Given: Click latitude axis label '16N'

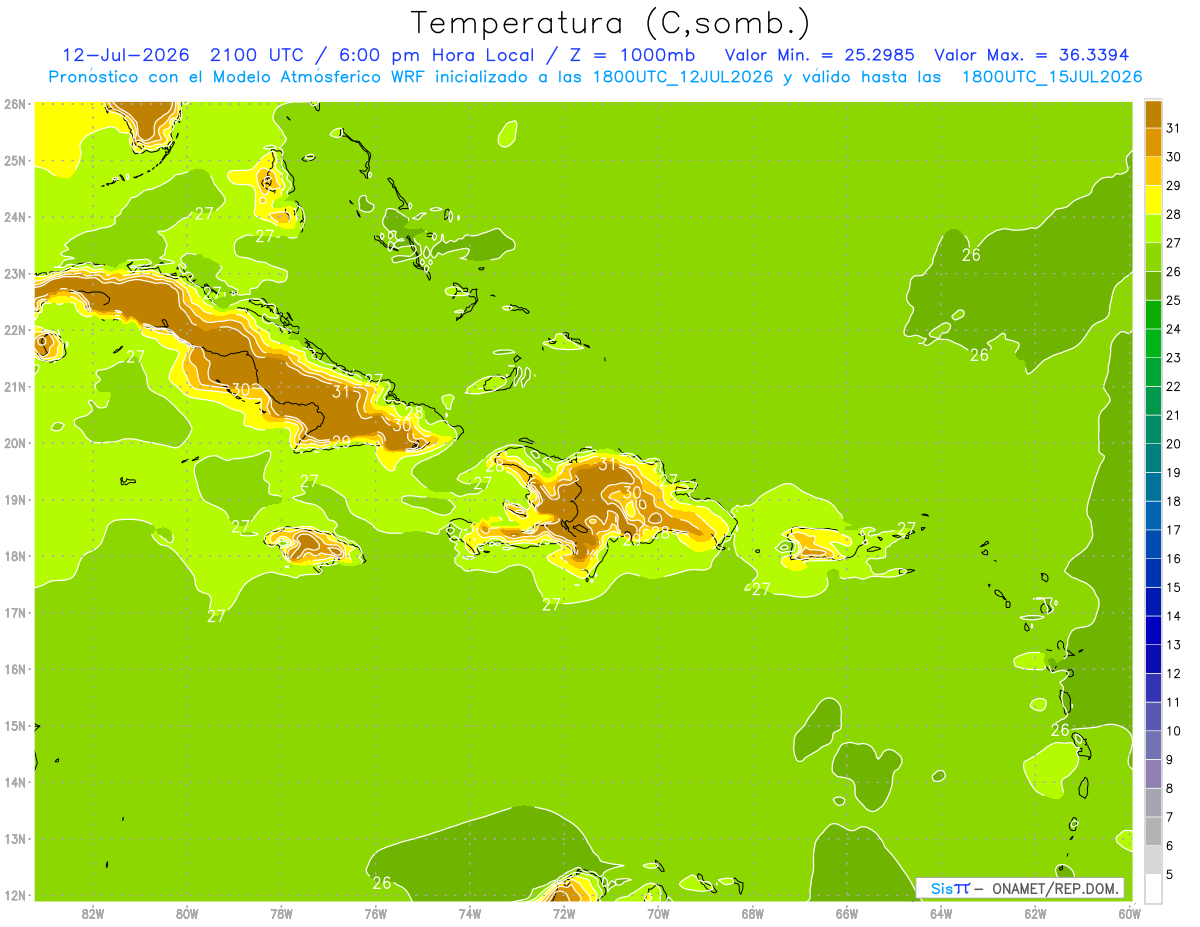Looking at the screenshot, I should (14, 669).
